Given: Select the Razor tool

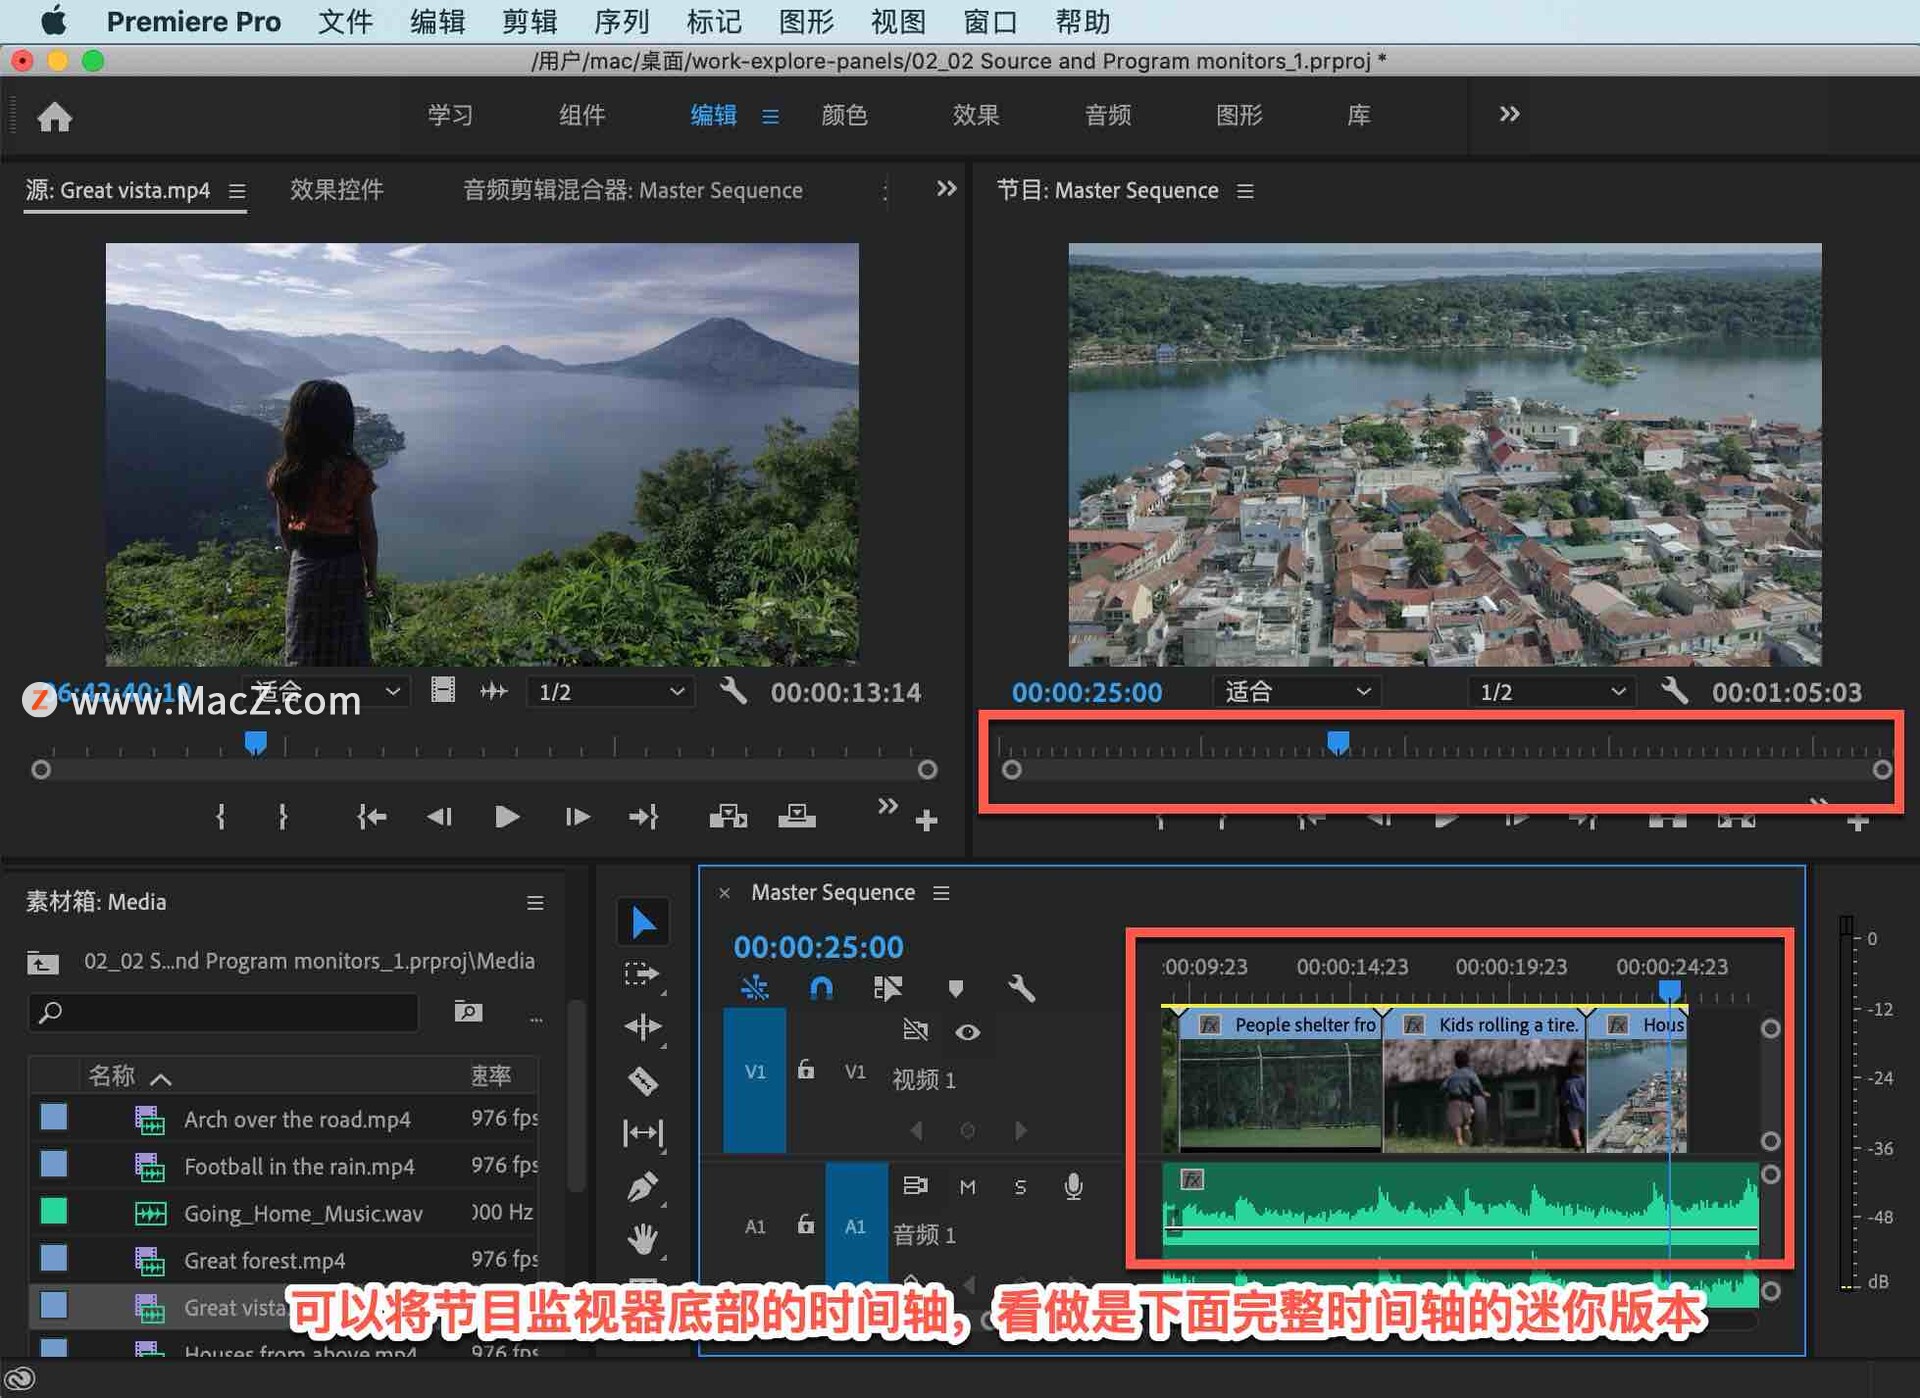Looking at the screenshot, I should pos(643,1080).
